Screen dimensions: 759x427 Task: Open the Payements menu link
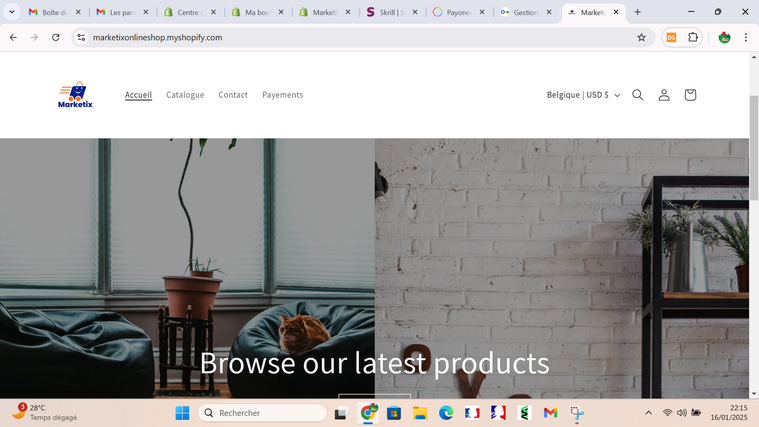click(x=283, y=95)
